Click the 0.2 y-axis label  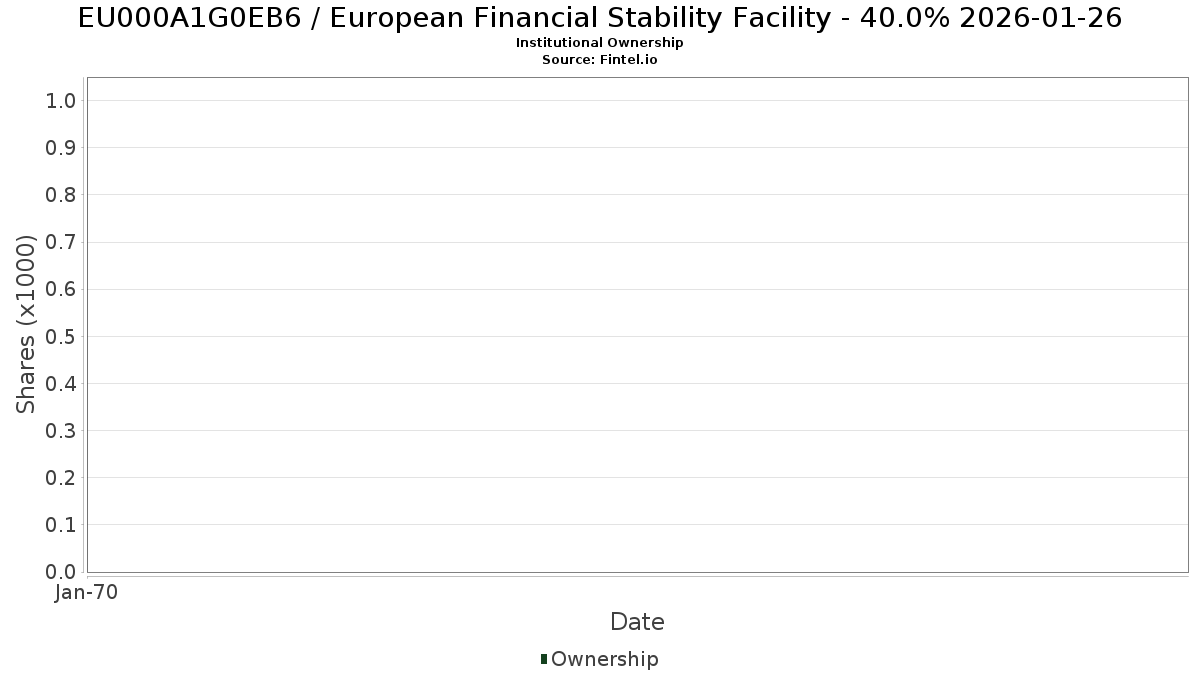pos(60,477)
